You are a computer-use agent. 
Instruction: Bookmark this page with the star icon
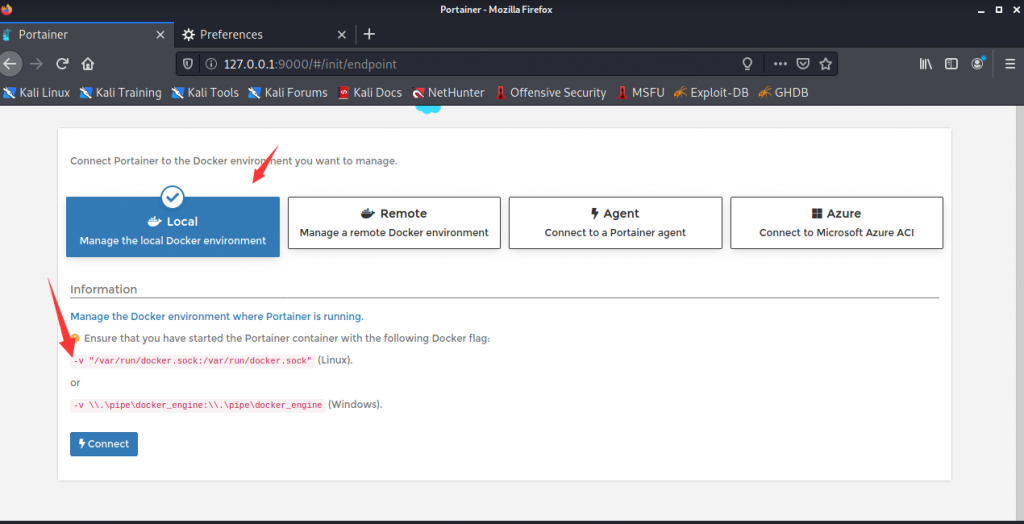(825, 64)
